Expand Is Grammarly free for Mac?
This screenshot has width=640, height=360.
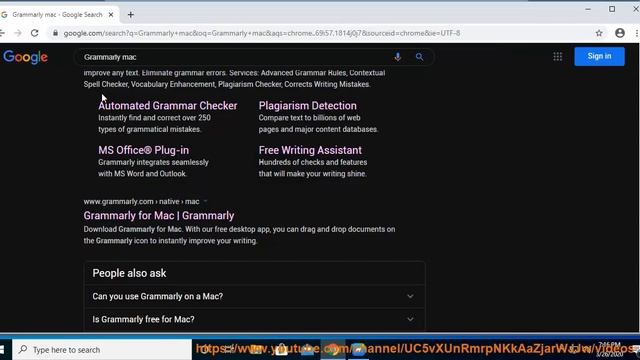point(254,319)
